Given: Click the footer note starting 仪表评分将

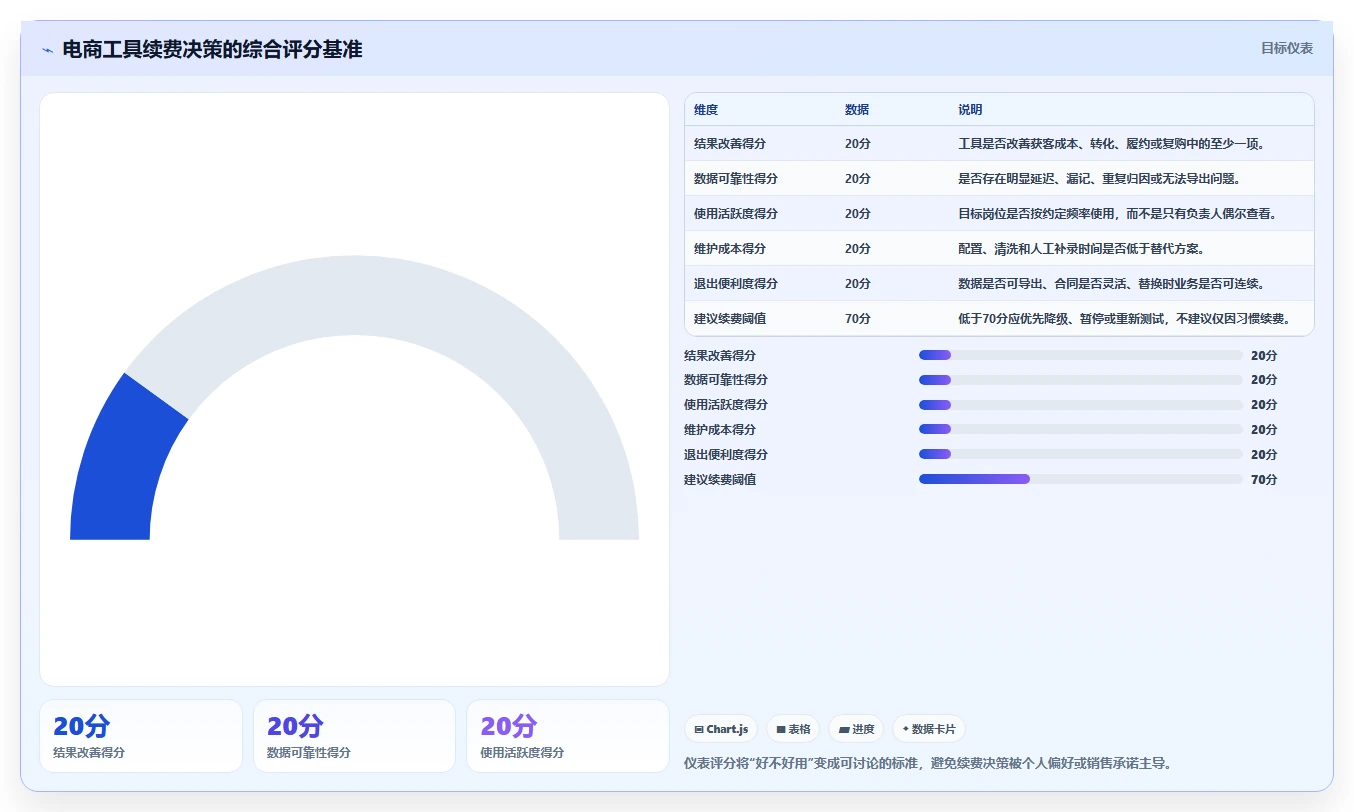Looking at the screenshot, I should [928, 763].
